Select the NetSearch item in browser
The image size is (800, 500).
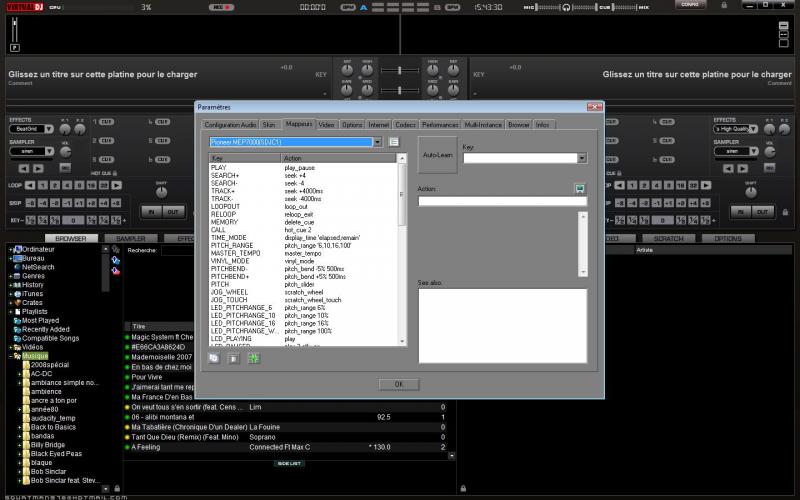tap(37, 267)
